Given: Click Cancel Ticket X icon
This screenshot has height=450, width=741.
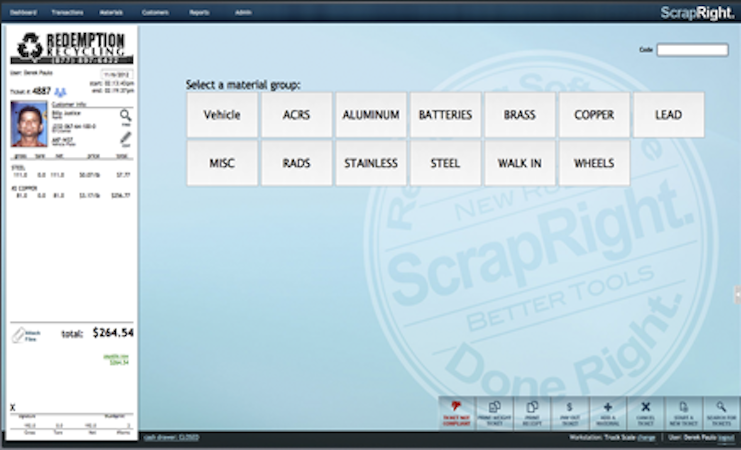Looking at the screenshot, I should tap(646, 407).
